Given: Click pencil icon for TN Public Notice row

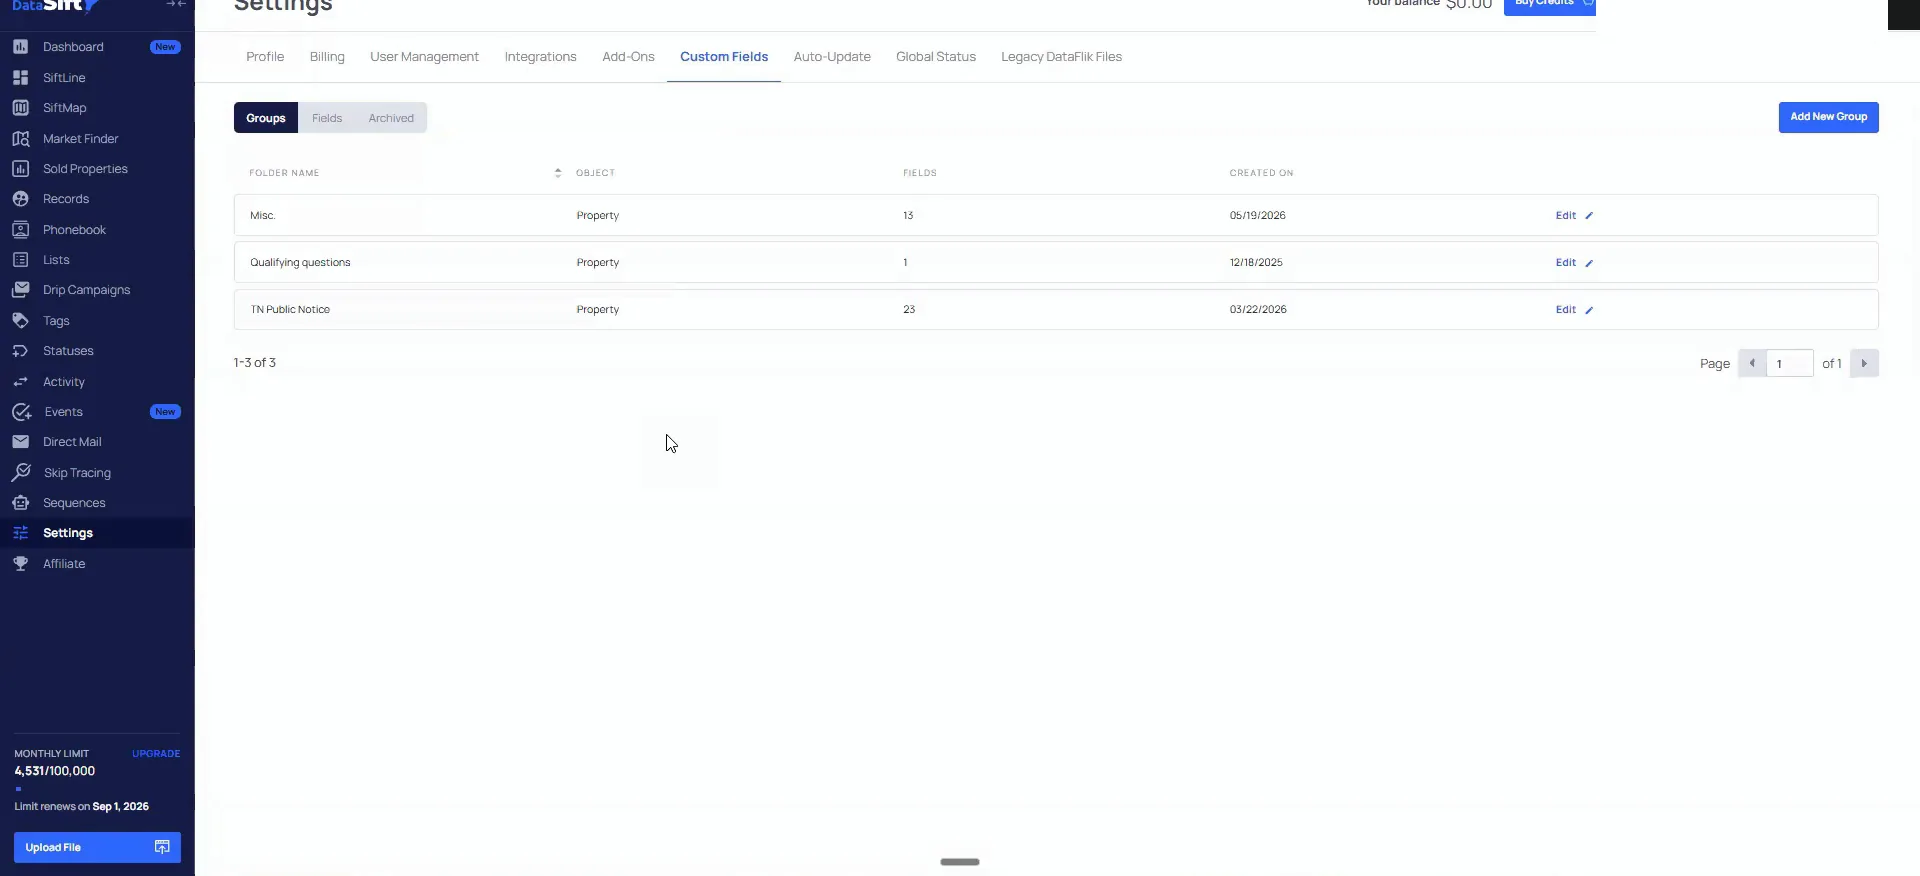Looking at the screenshot, I should coord(1589,310).
